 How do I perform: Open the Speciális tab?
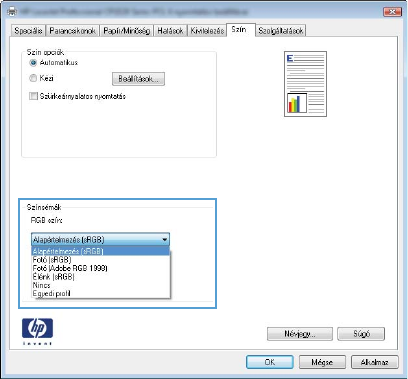click(x=28, y=31)
